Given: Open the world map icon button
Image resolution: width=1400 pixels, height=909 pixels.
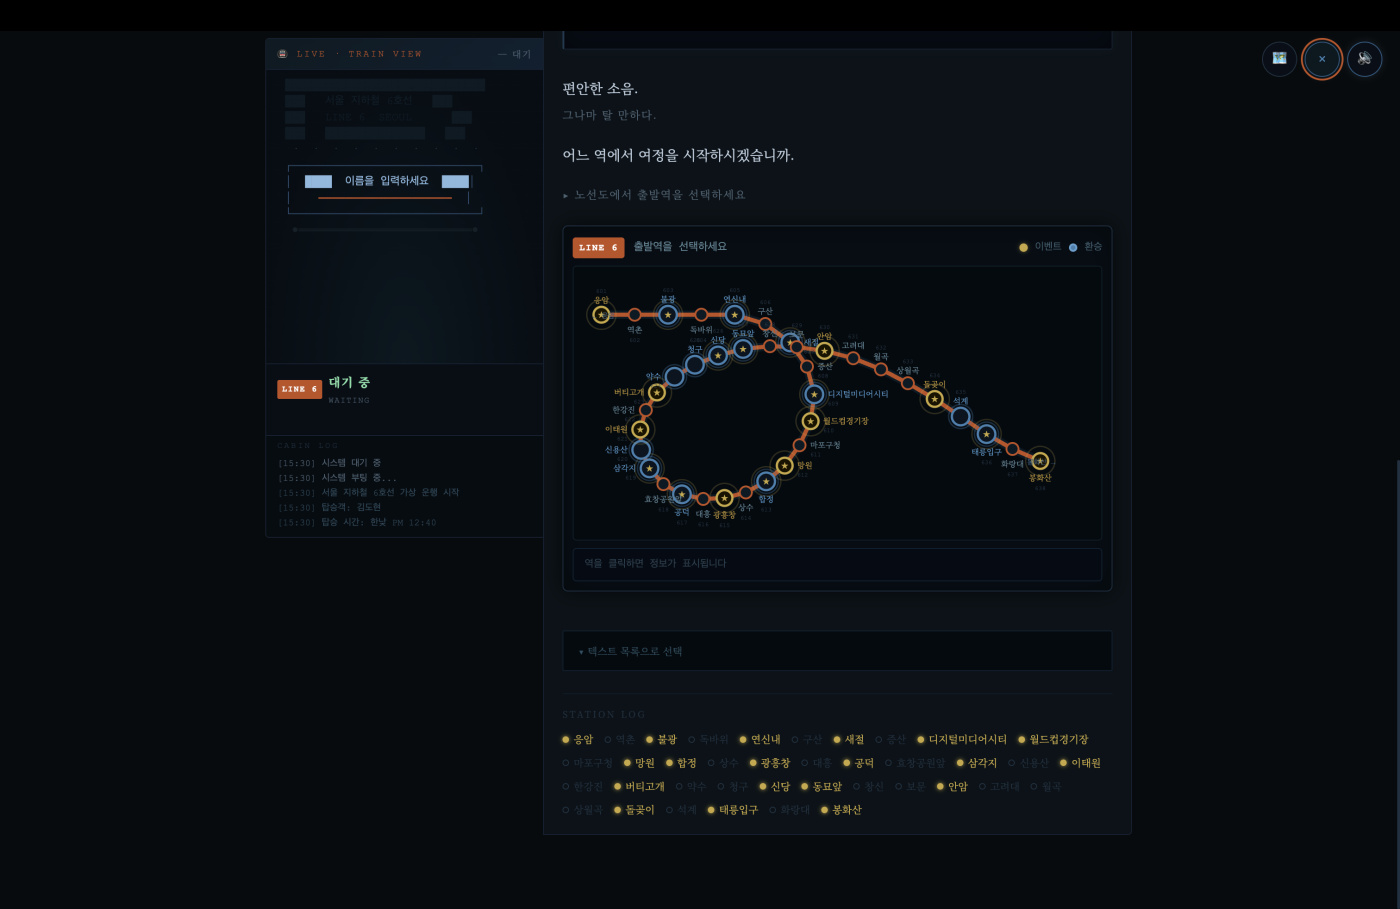Looking at the screenshot, I should (x=1279, y=59).
